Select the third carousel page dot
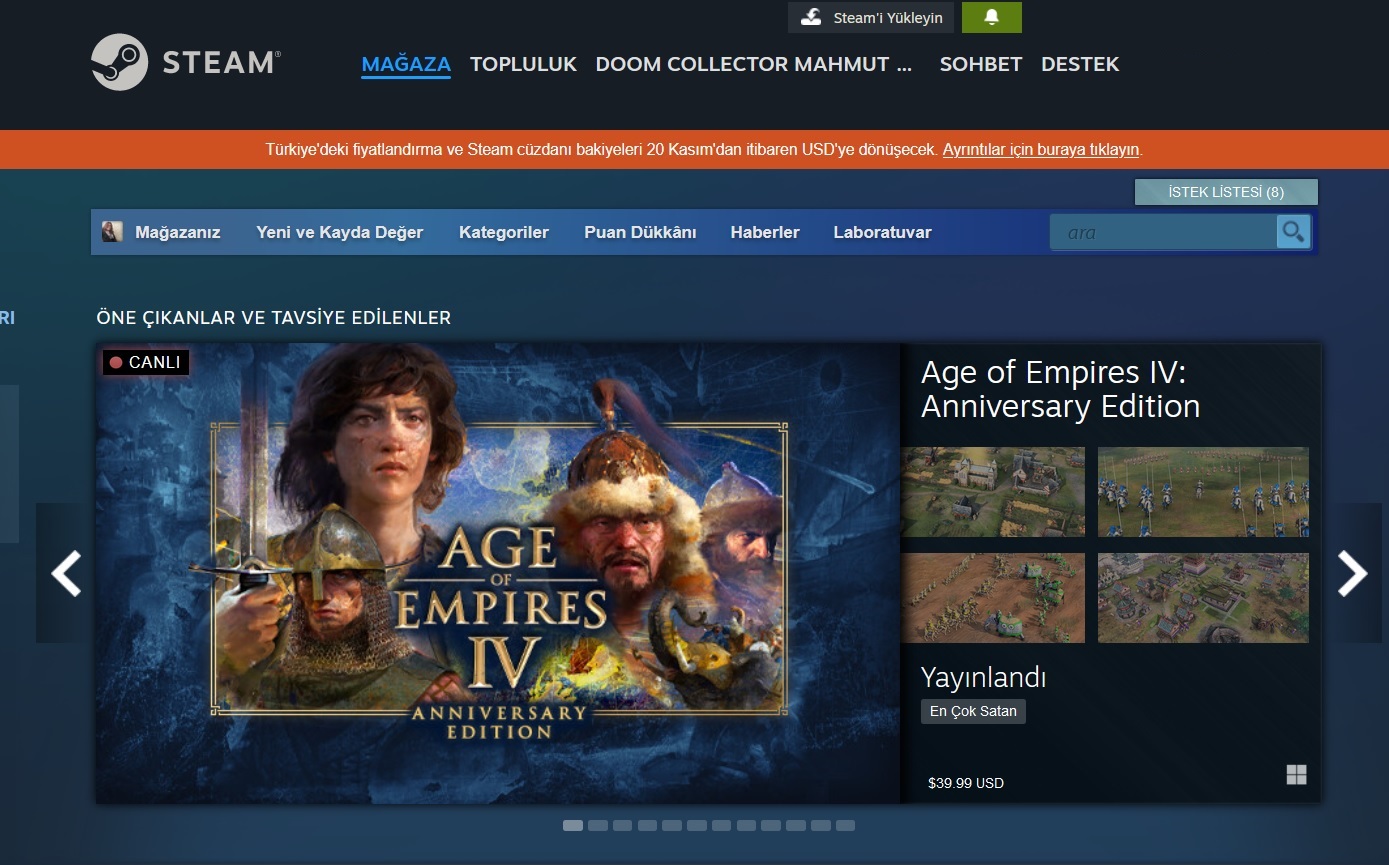The width and height of the screenshot is (1389, 865). [623, 826]
